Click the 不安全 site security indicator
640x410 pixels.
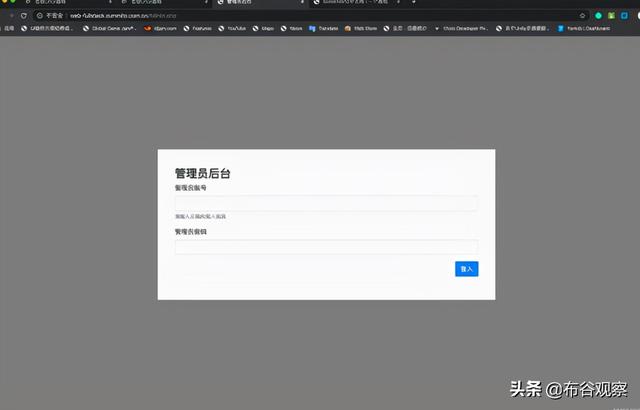point(50,16)
